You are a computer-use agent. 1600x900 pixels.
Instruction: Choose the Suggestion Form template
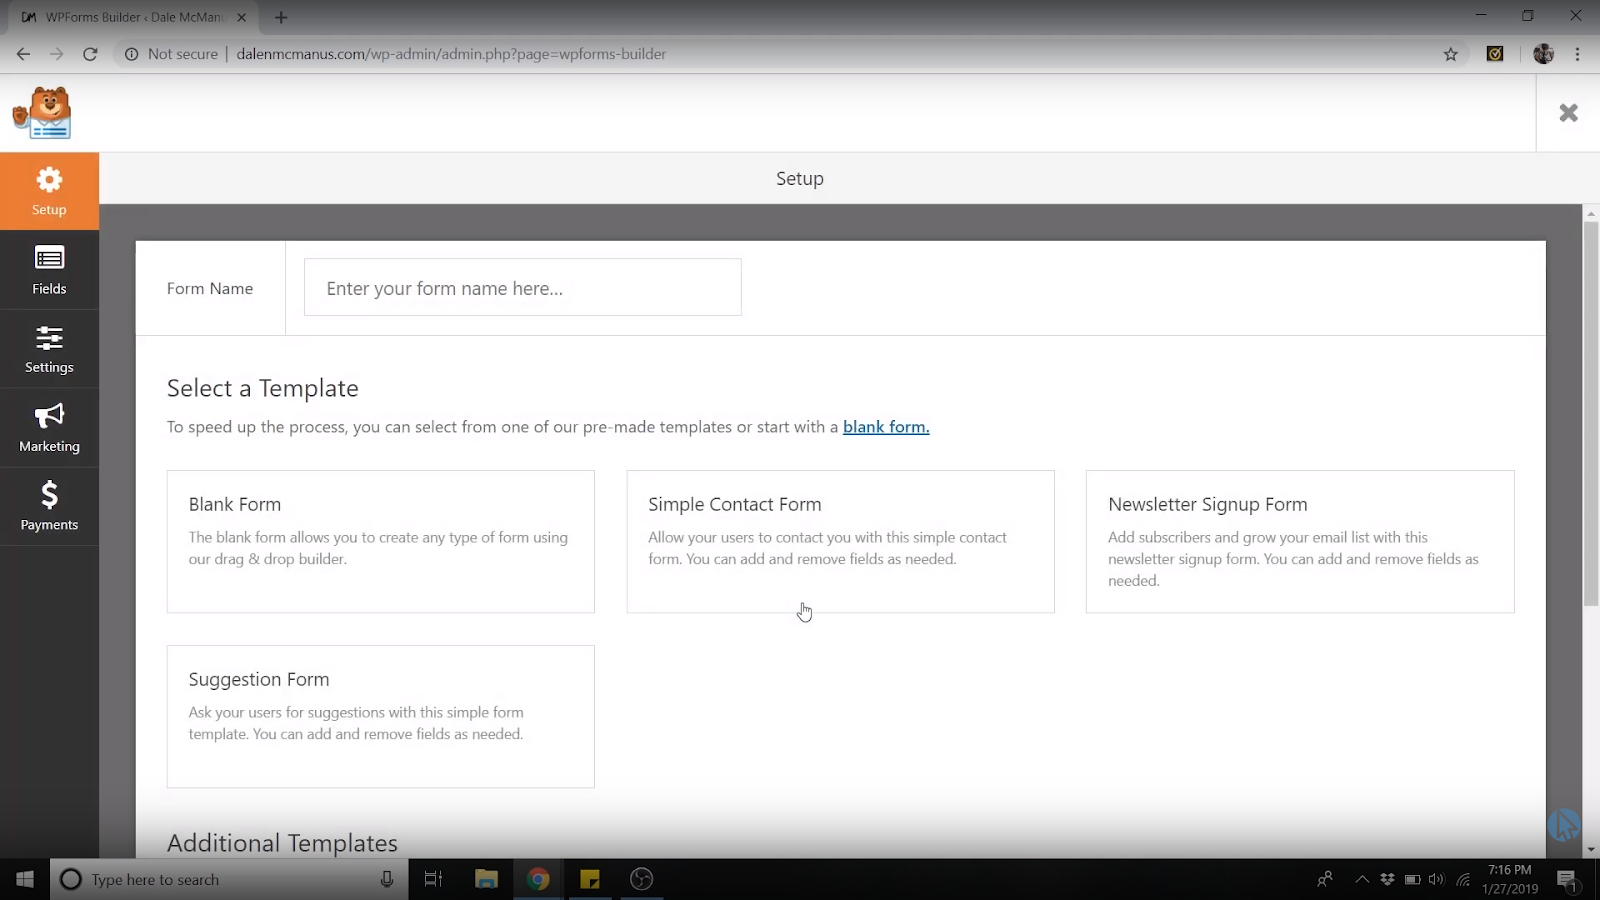(x=380, y=716)
